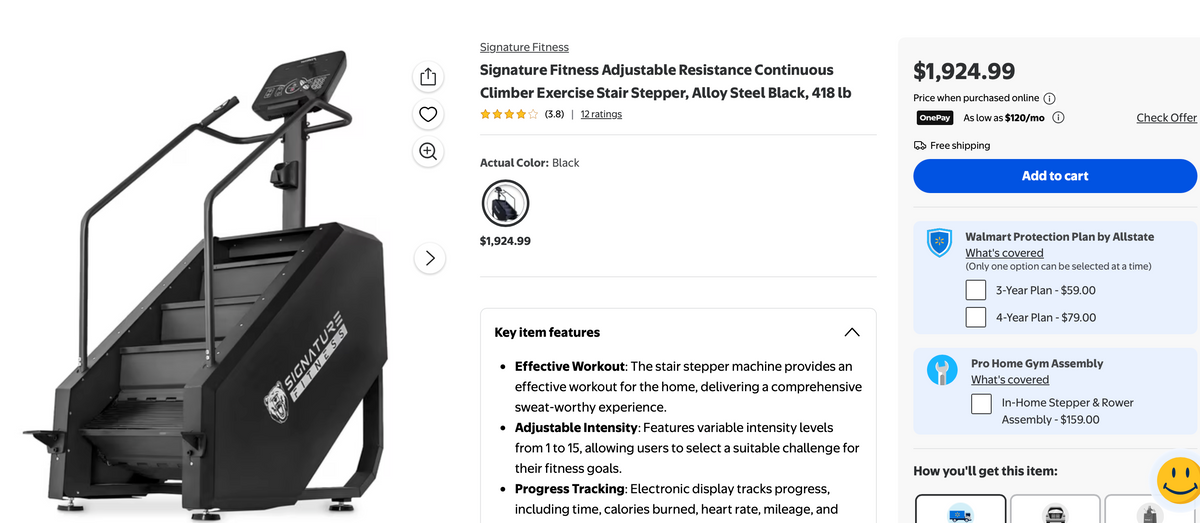The height and width of the screenshot is (523, 1200).
Task: Click the Allstate protection plan shield icon
Action: 939,243
